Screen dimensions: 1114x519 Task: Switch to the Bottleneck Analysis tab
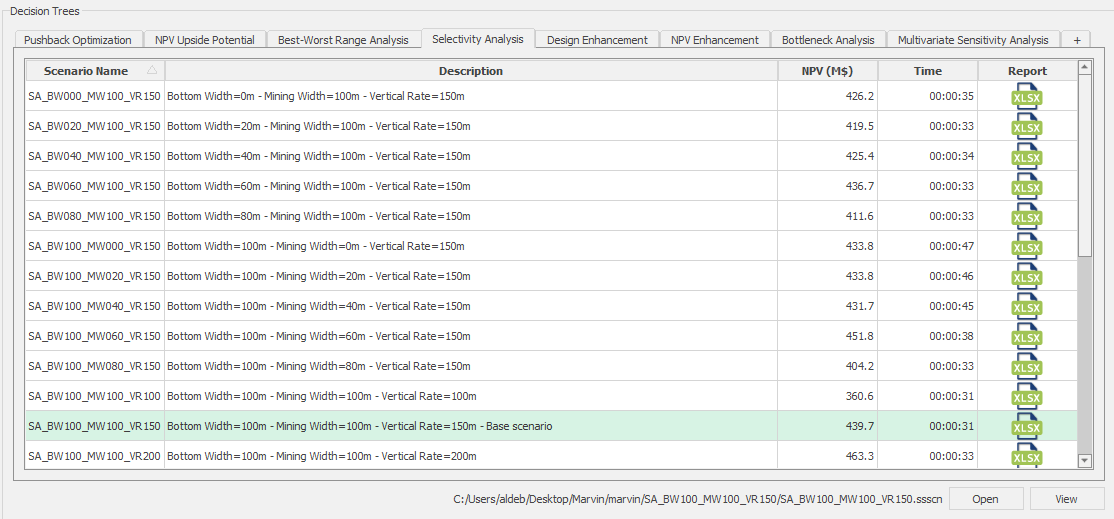click(x=828, y=40)
